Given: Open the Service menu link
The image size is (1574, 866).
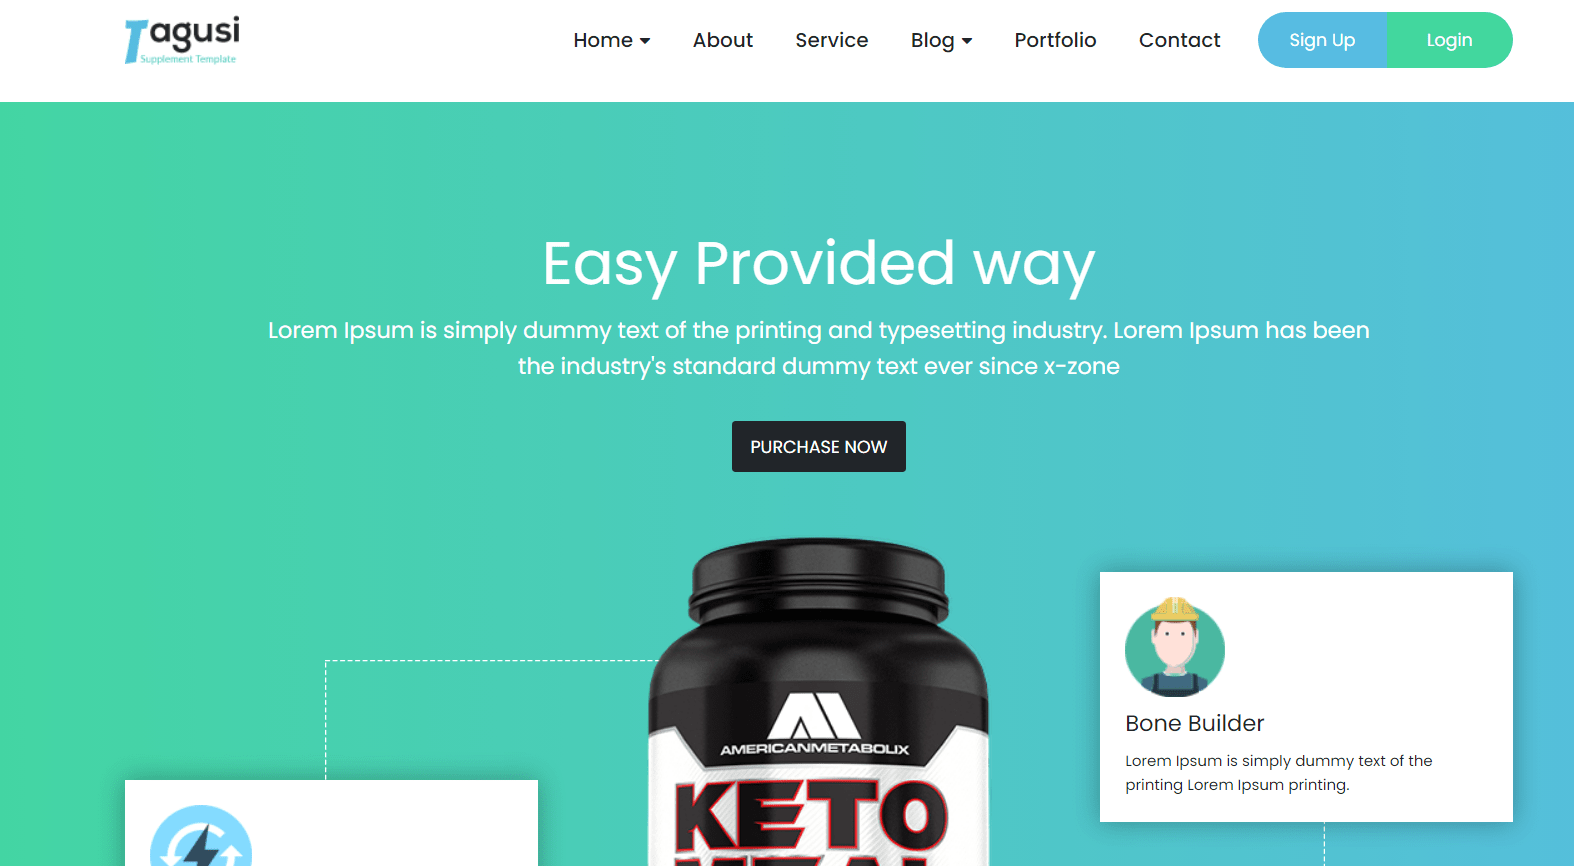Looking at the screenshot, I should pos(832,40).
